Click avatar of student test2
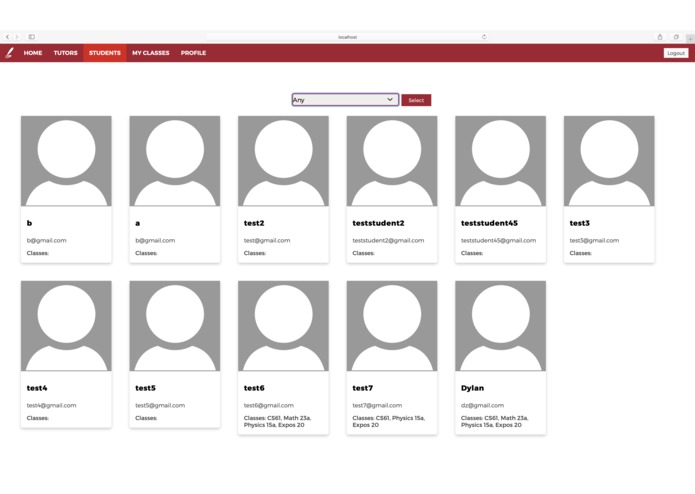695x494 pixels. [x=283, y=161]
